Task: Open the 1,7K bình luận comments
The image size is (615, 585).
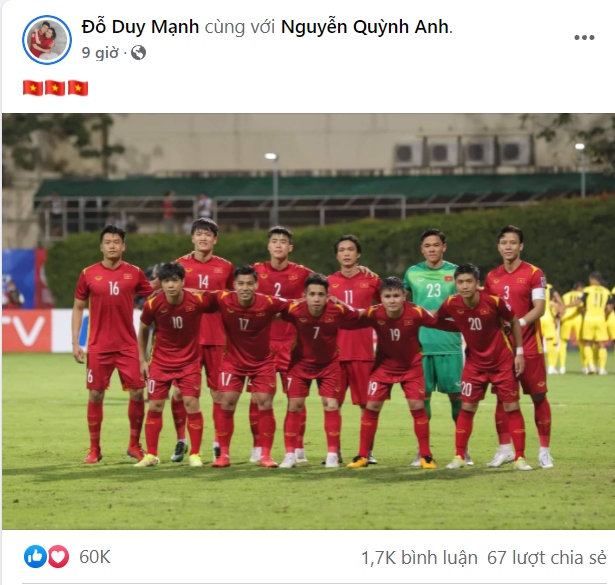Action: (x=419, y=558)
